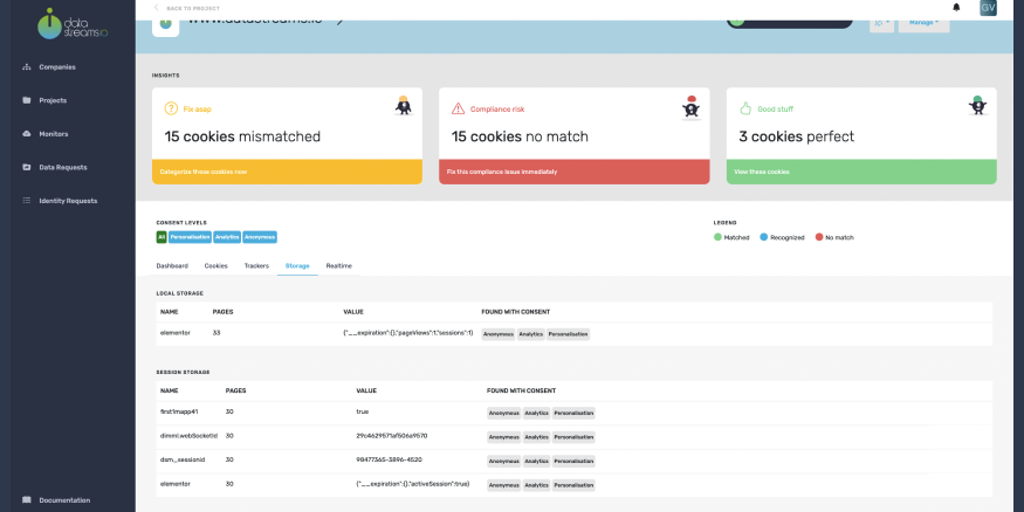Image resolution: width=1024 pixels, height=512 pixels.
Task: Open Monitors in the sidebar
Action: (x=53, y=134)
